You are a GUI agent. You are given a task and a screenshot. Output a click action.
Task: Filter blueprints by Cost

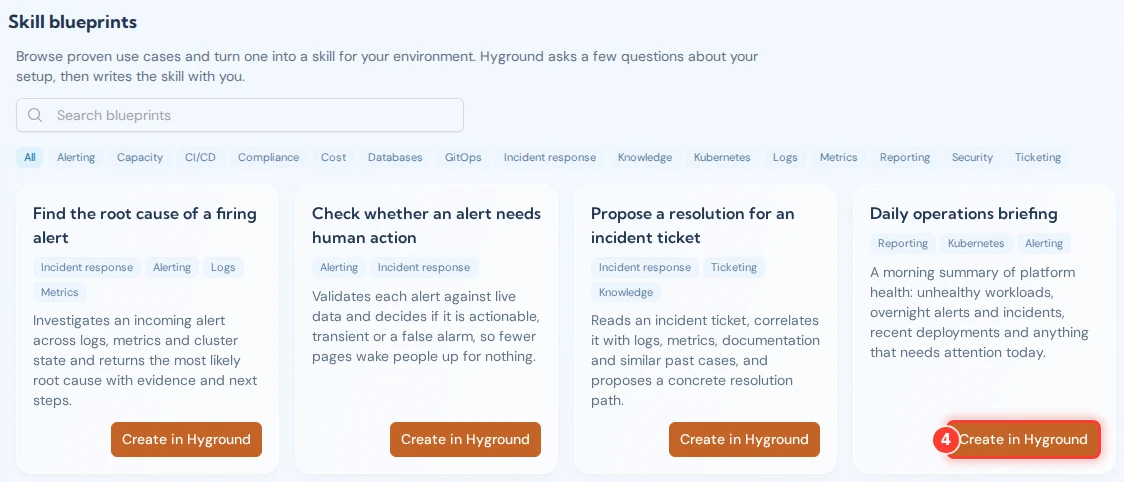333,157
